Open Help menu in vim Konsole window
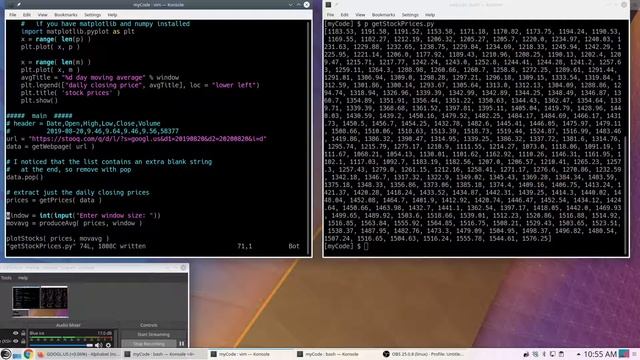This screenshot has width=640, height=360. 112,15
